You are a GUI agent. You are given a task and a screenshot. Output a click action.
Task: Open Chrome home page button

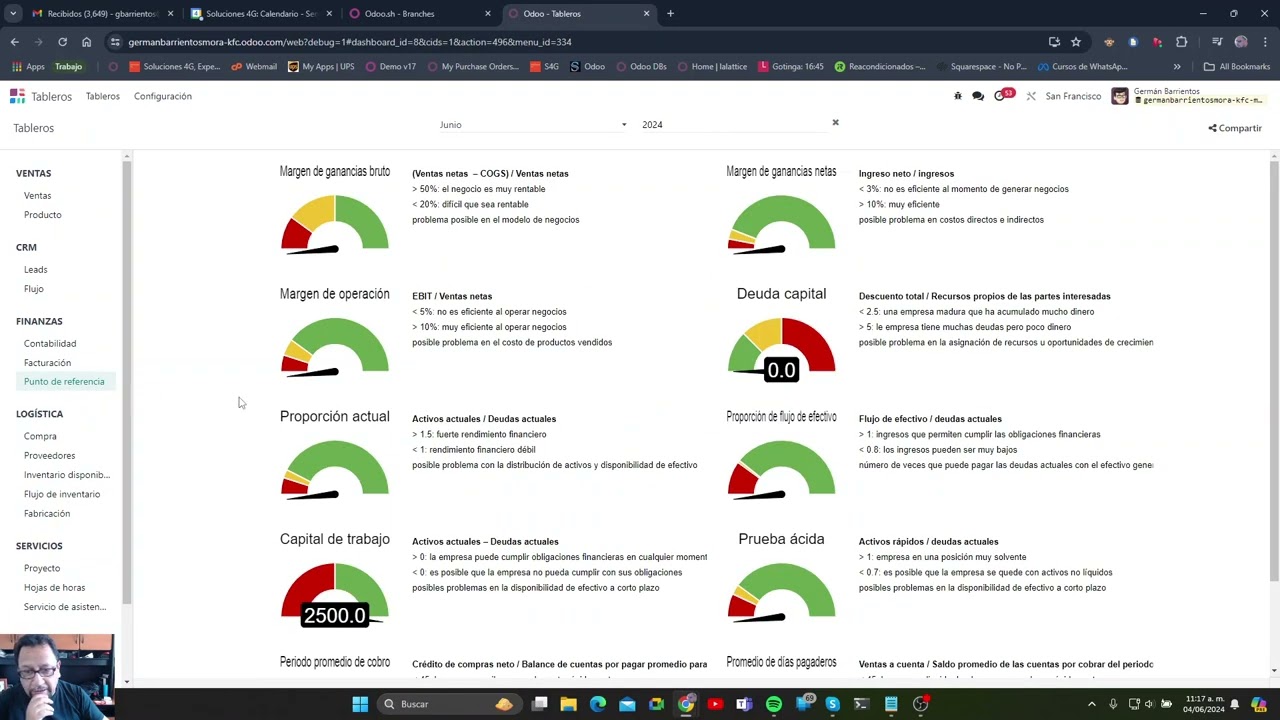(x=86, y=42)
